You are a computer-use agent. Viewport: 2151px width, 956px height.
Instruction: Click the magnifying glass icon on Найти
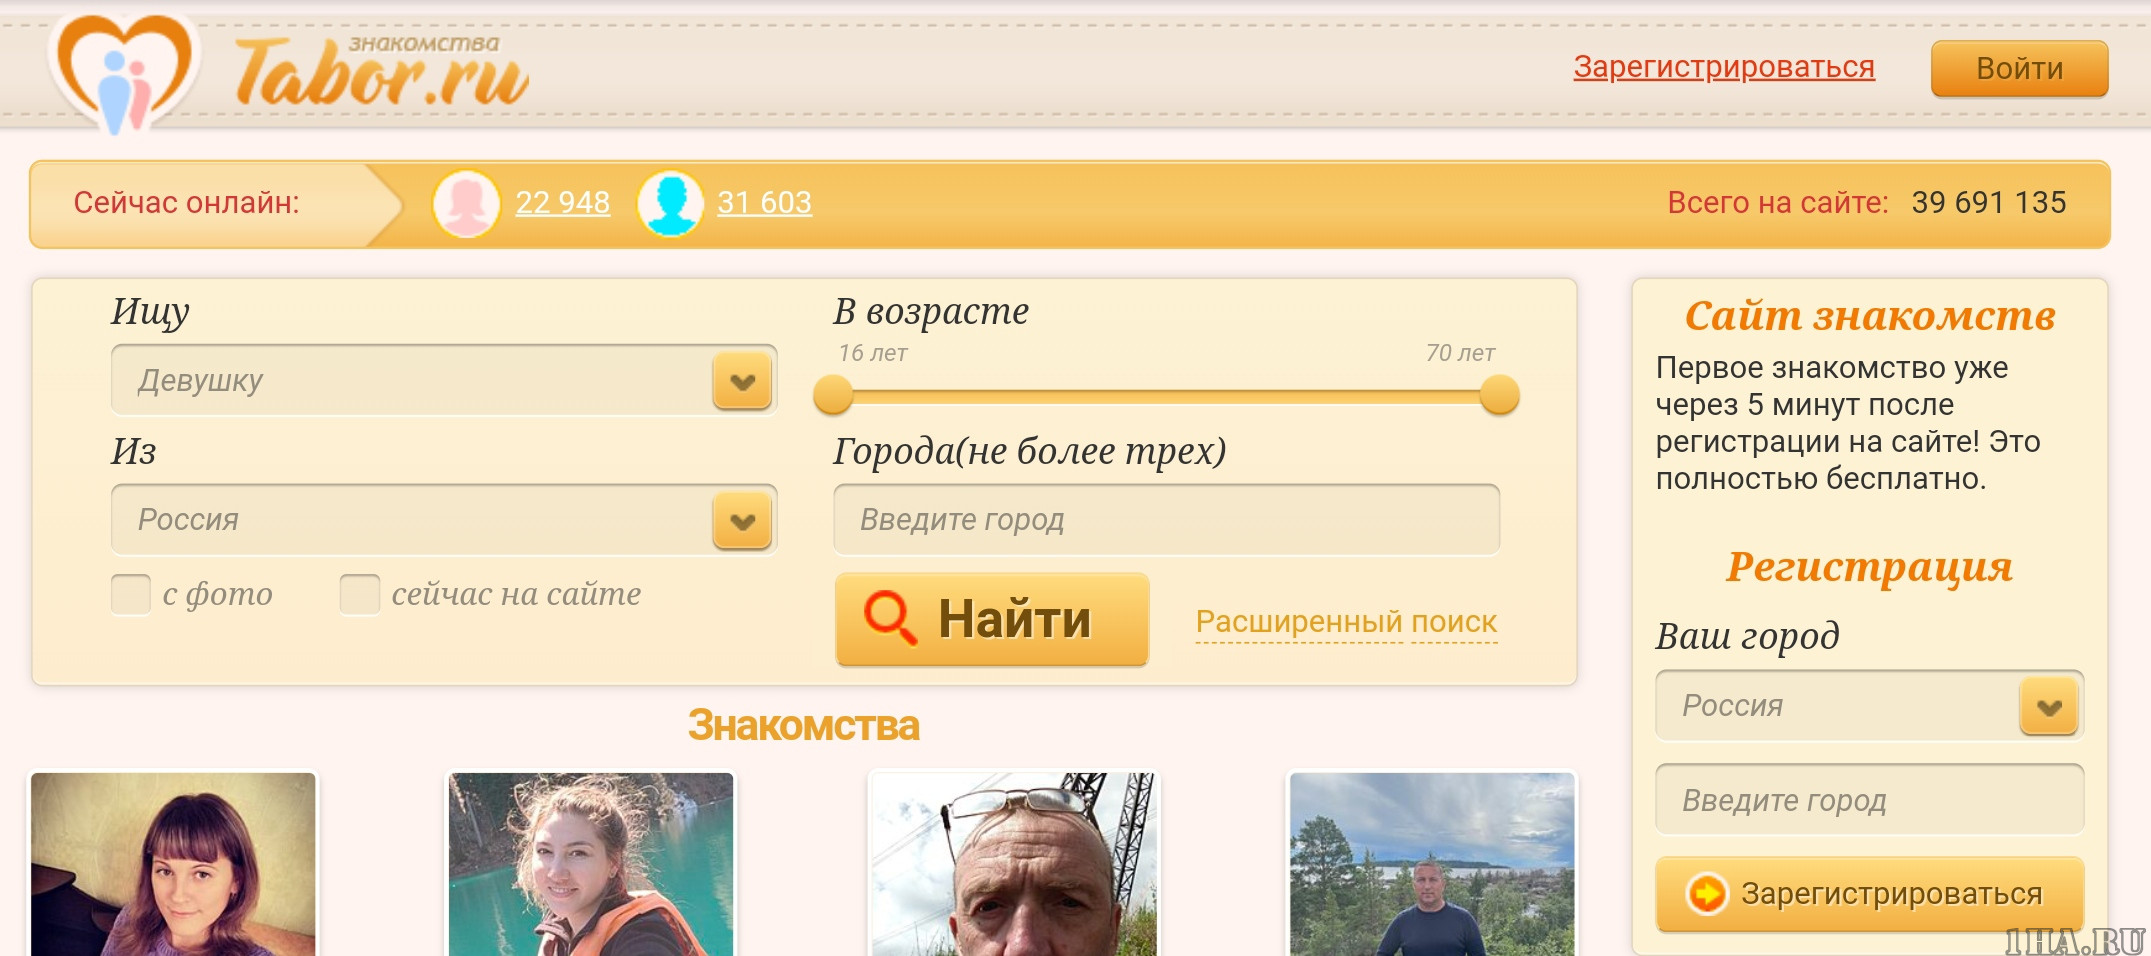coord(889,617)
